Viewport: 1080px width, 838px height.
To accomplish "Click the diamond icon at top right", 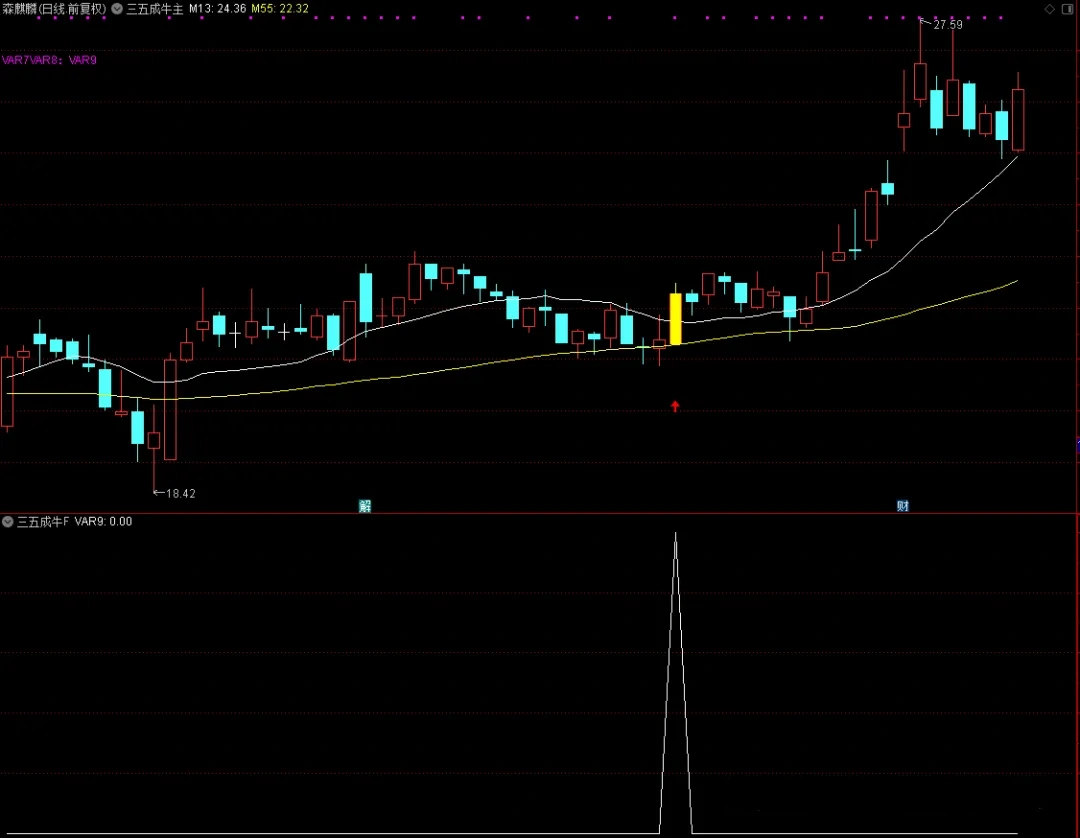I will tap(1050, 9).
